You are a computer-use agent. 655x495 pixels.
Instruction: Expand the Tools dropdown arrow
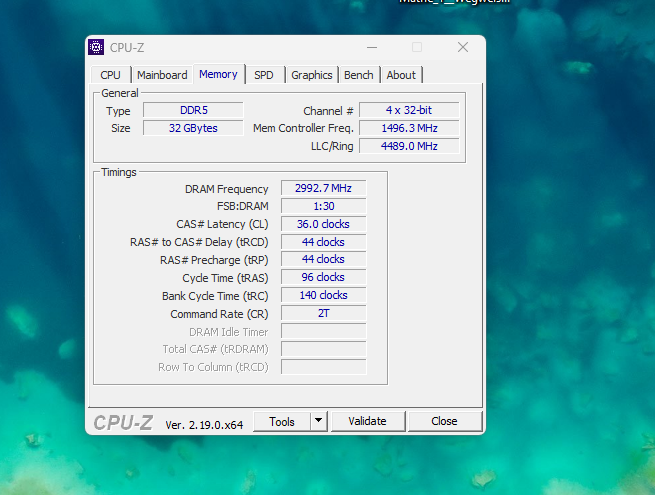coord(319,421)
